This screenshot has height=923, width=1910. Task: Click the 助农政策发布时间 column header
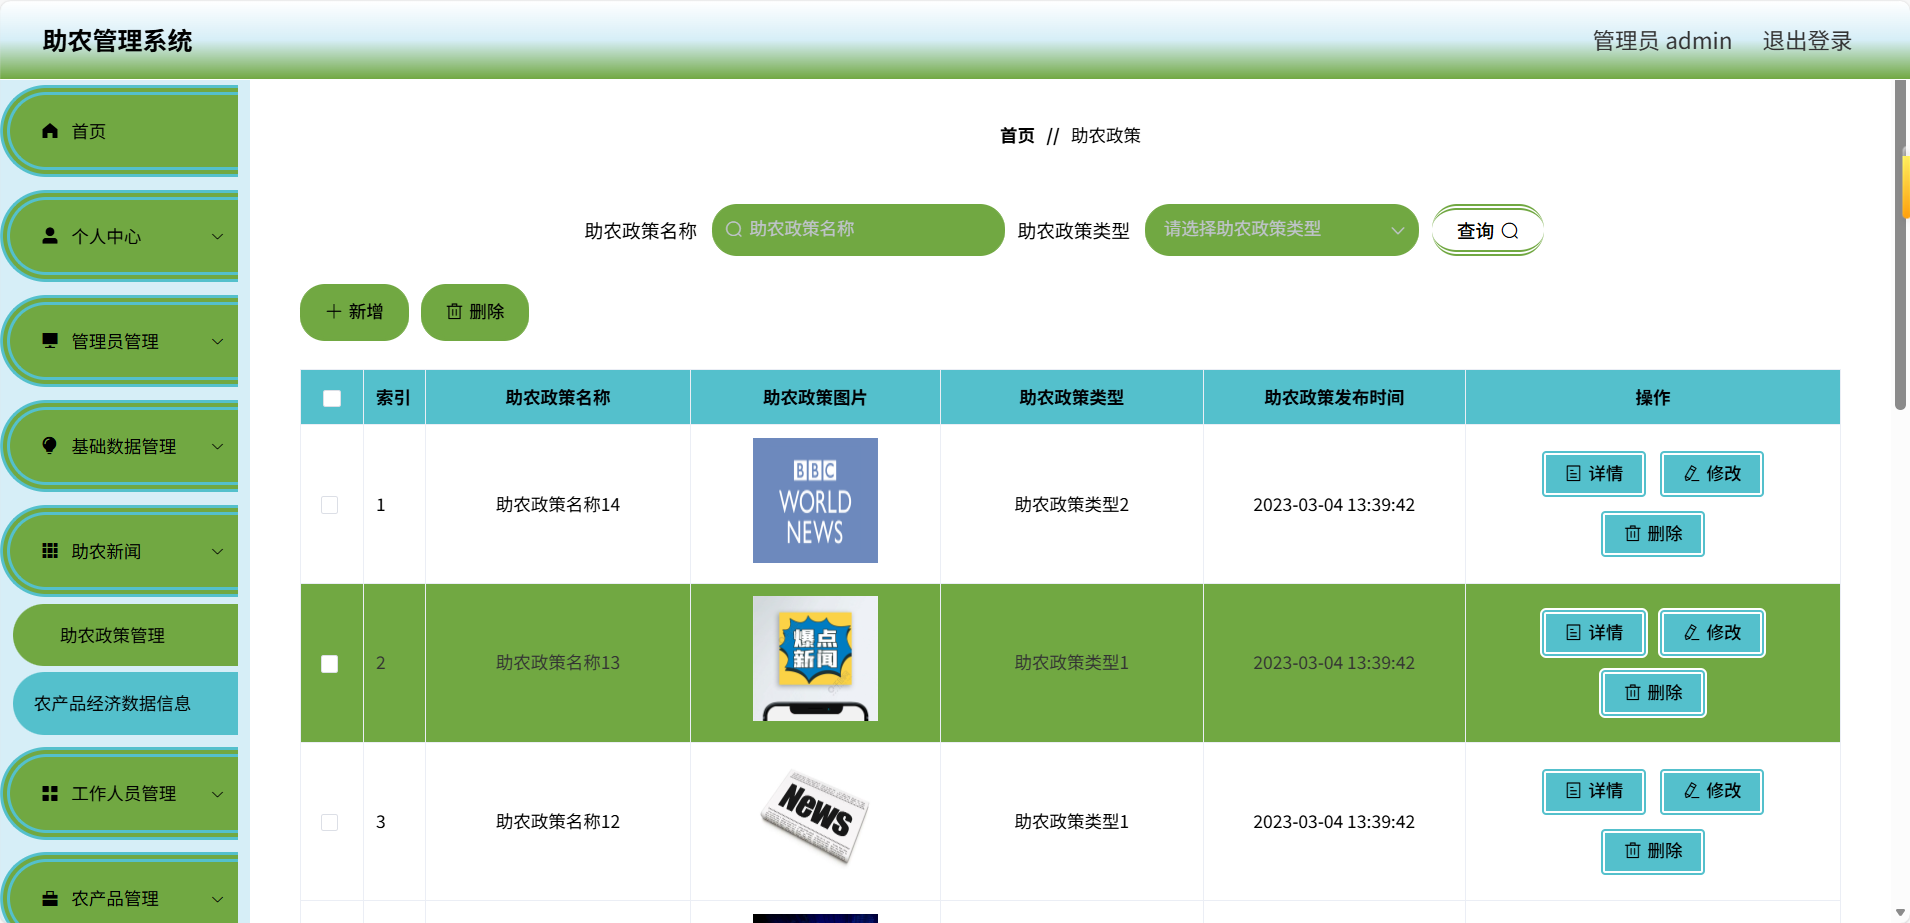[x=1334, y=398]
